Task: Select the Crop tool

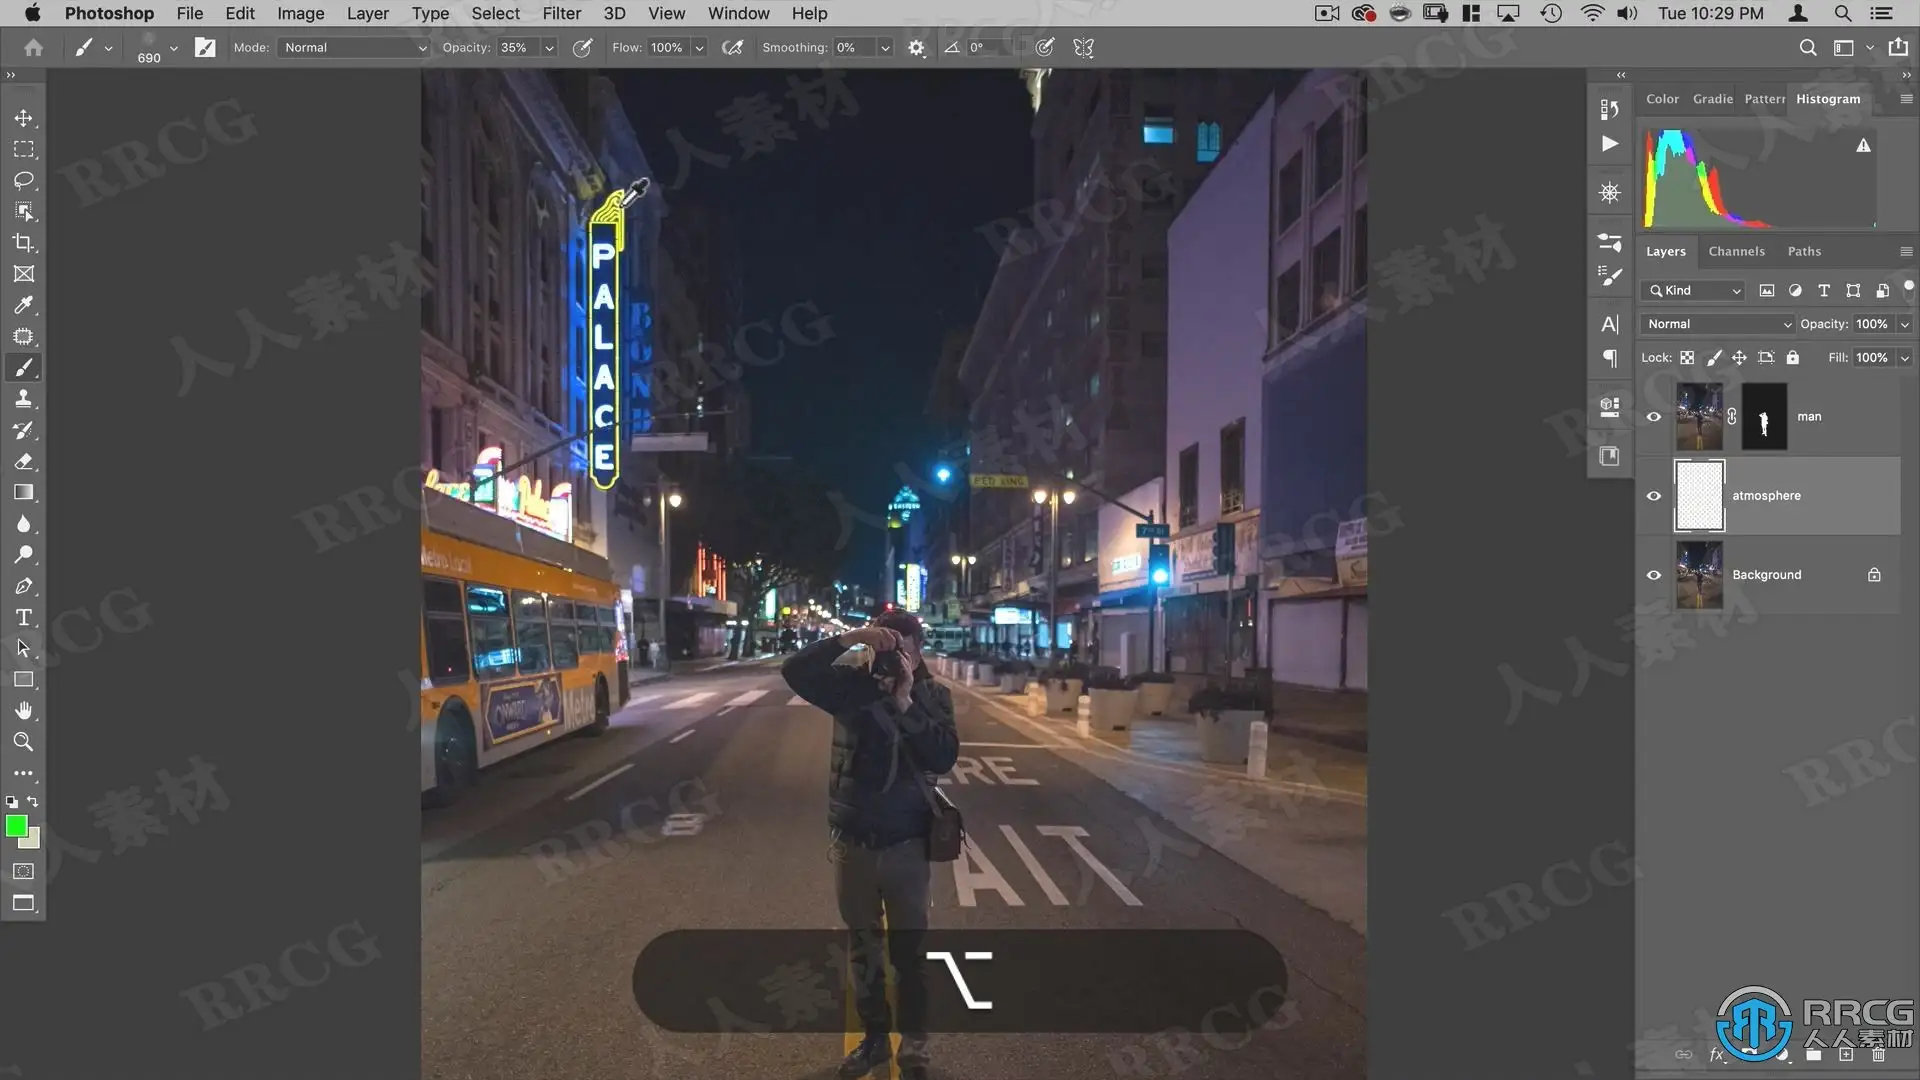Action: coord(23,243)
